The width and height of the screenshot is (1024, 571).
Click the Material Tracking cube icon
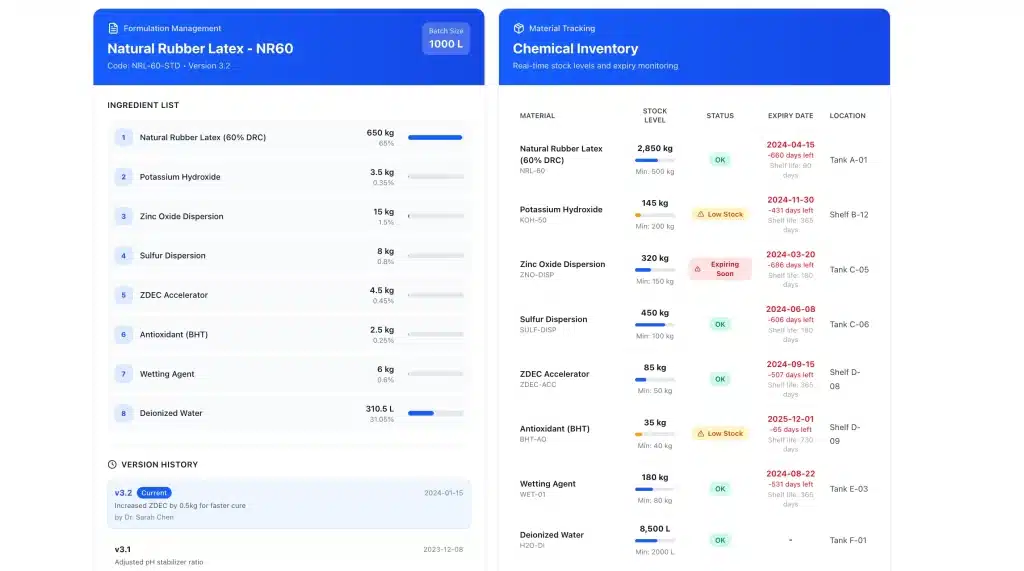pyautogui.click(x=519, y=29)
